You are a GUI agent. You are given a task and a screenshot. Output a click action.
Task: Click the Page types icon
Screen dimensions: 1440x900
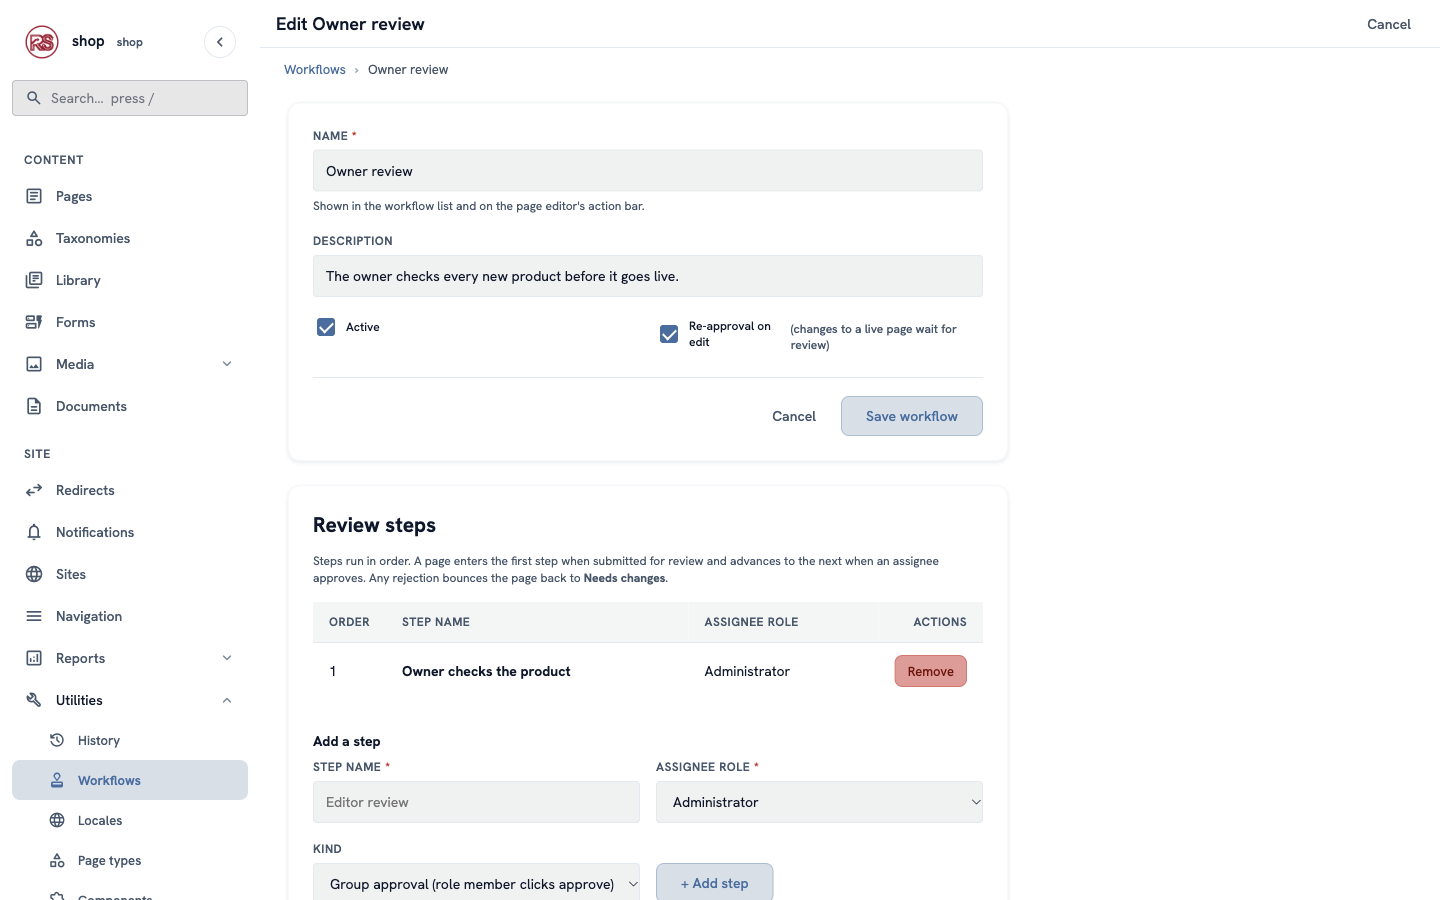57,860
